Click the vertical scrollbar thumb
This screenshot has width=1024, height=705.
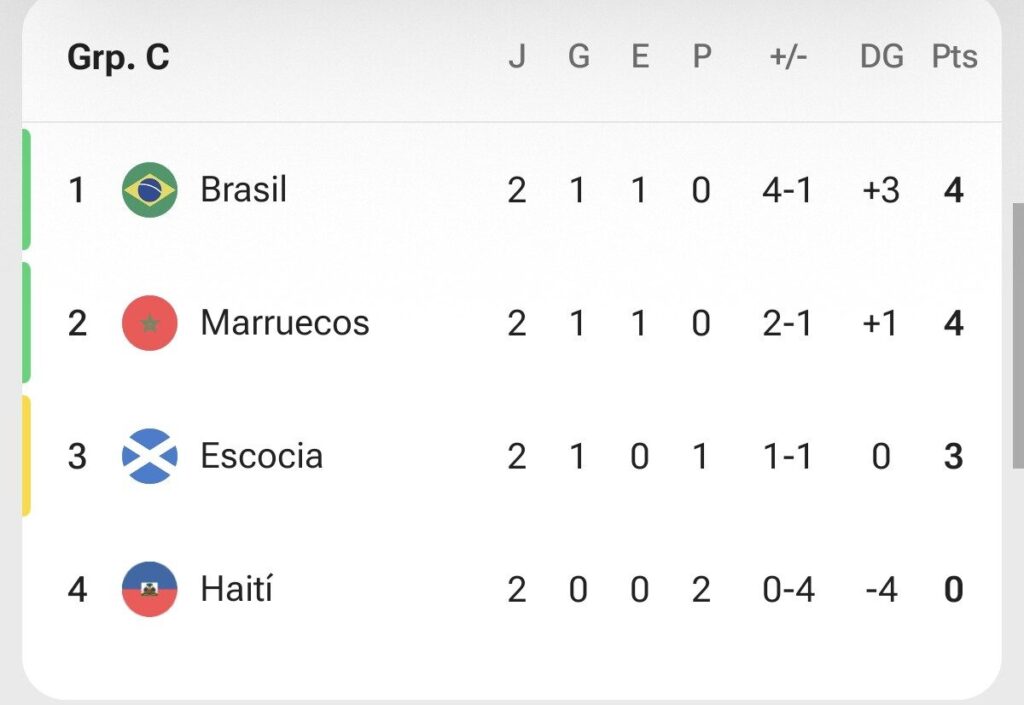click(1018, 336)
